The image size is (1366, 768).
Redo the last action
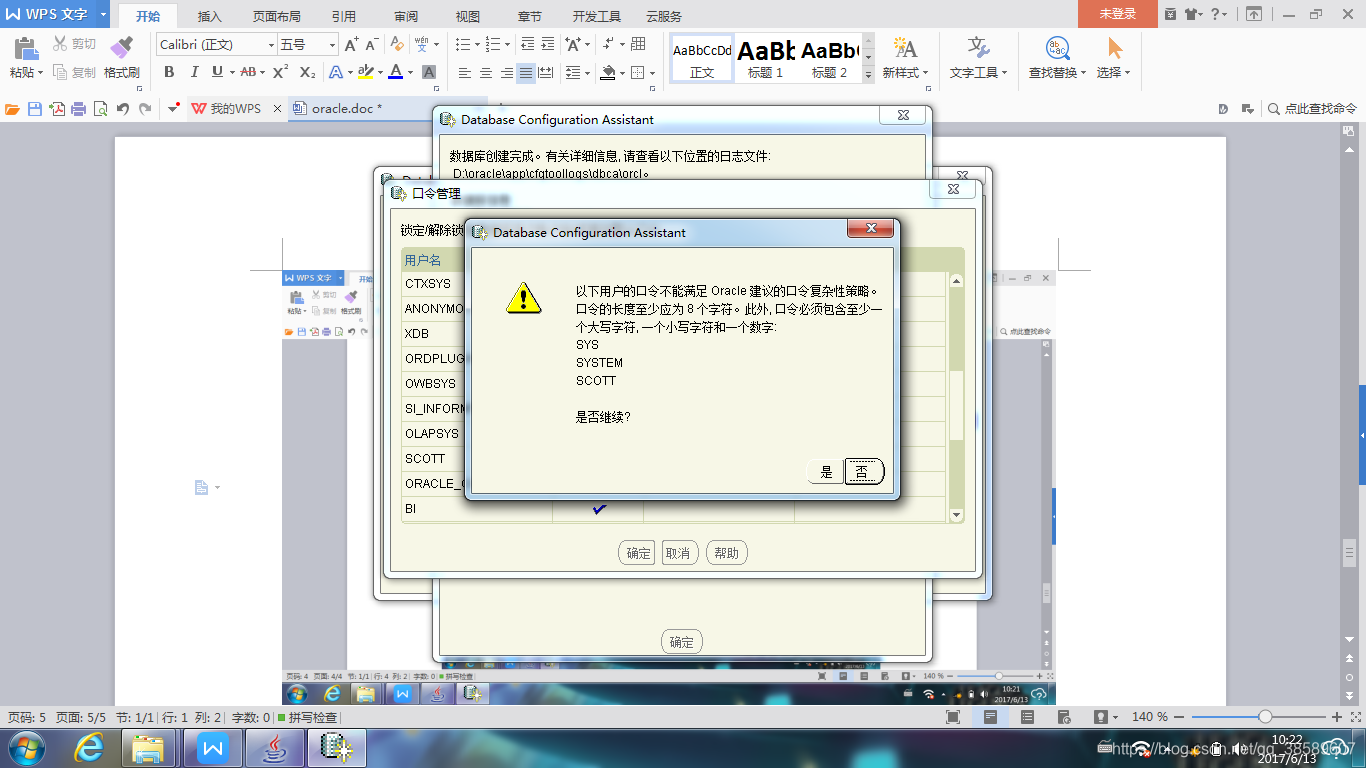[x=146, y=109]
